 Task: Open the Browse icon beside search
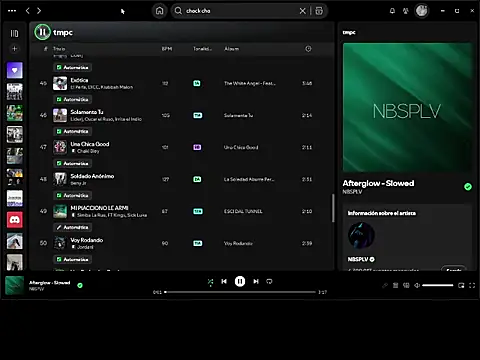tap(319, 11)
